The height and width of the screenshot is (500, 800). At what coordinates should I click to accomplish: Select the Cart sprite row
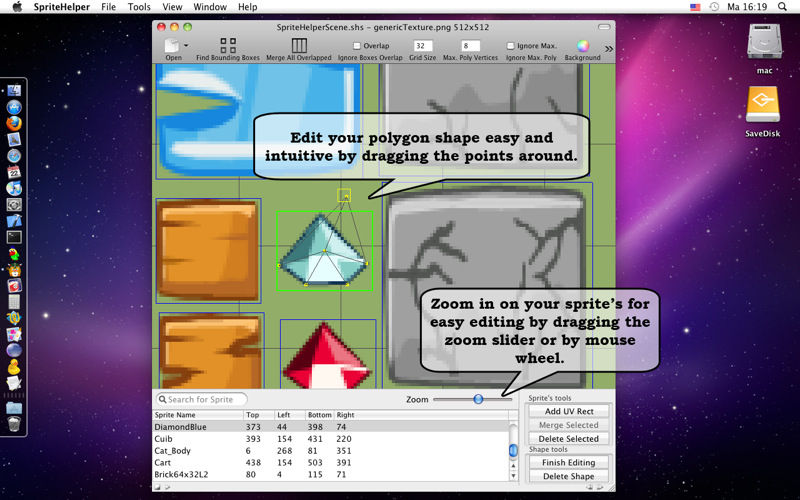(331, 462)
